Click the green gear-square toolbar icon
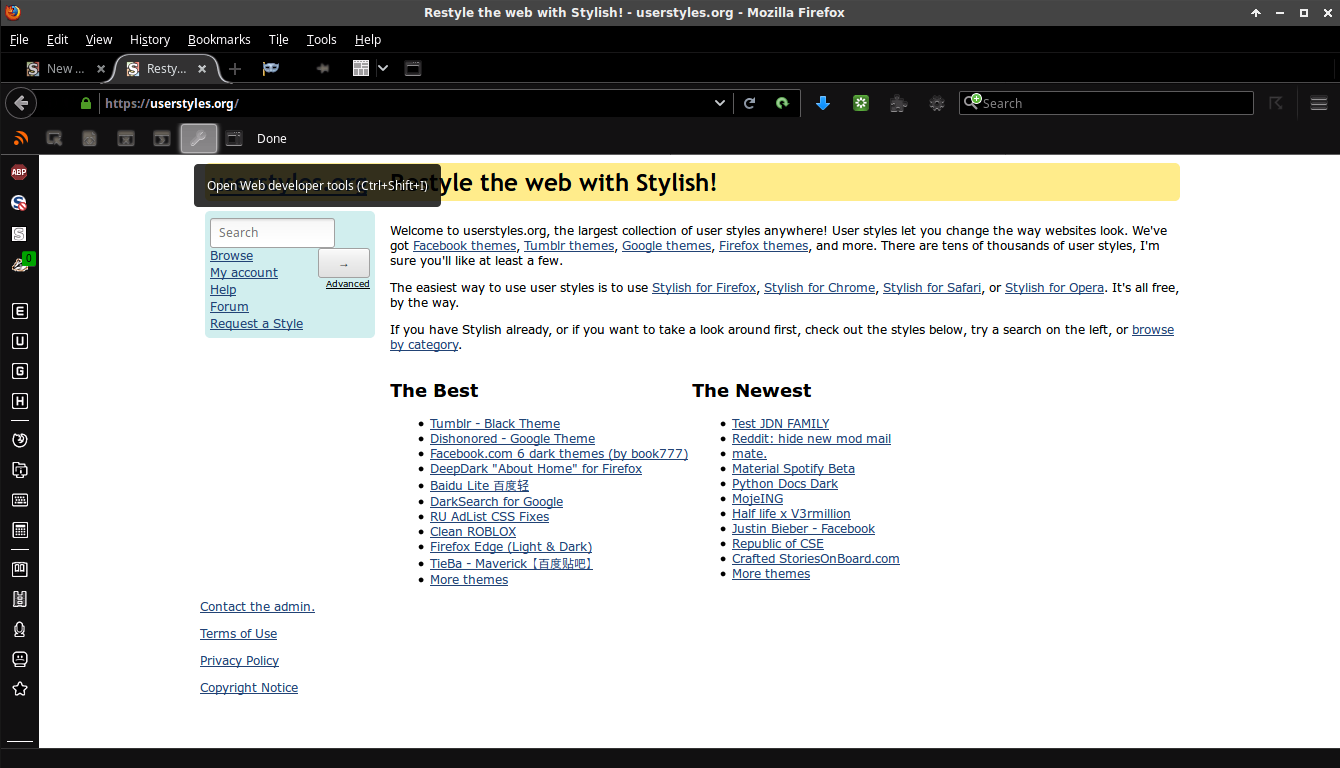The image size is (1340, 768). [x=861, y=103]
